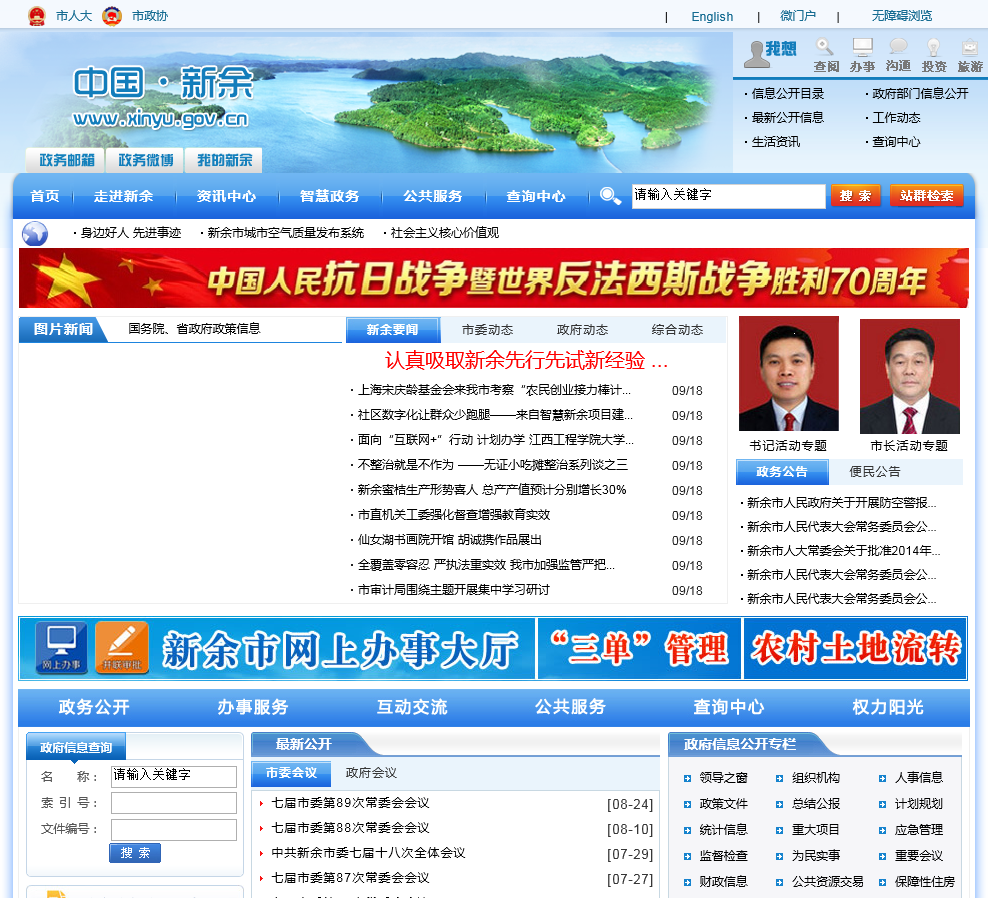Open the 市长活动专题 portrait photo

click(909, 376)
